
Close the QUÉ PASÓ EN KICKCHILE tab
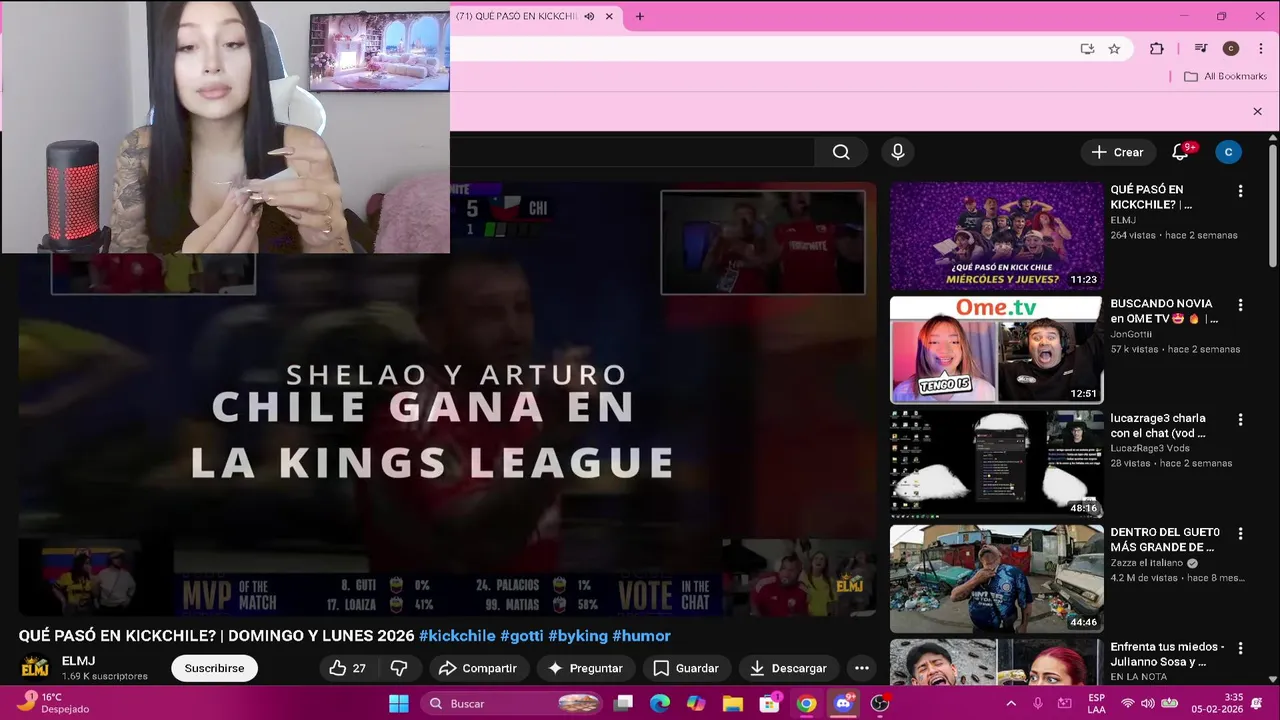pyautogui.click(x=609, y=16)
